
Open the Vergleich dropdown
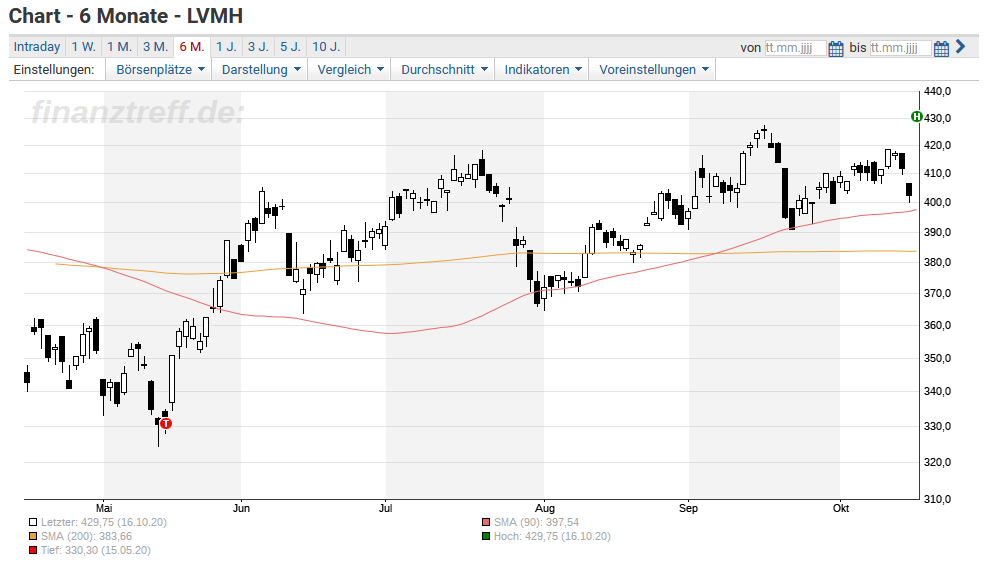click(350, 69)
